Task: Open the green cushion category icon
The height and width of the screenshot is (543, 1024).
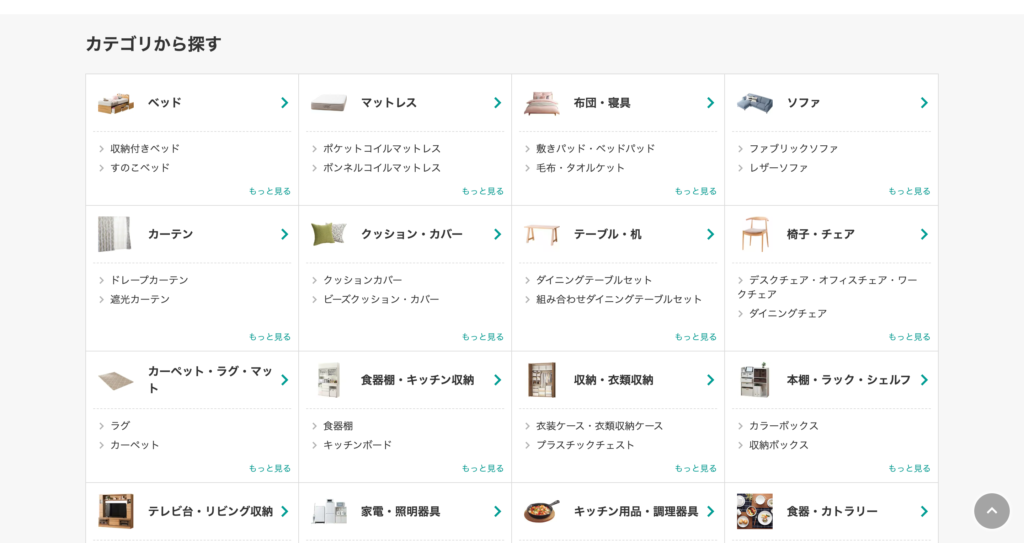Action: point(328,234)
